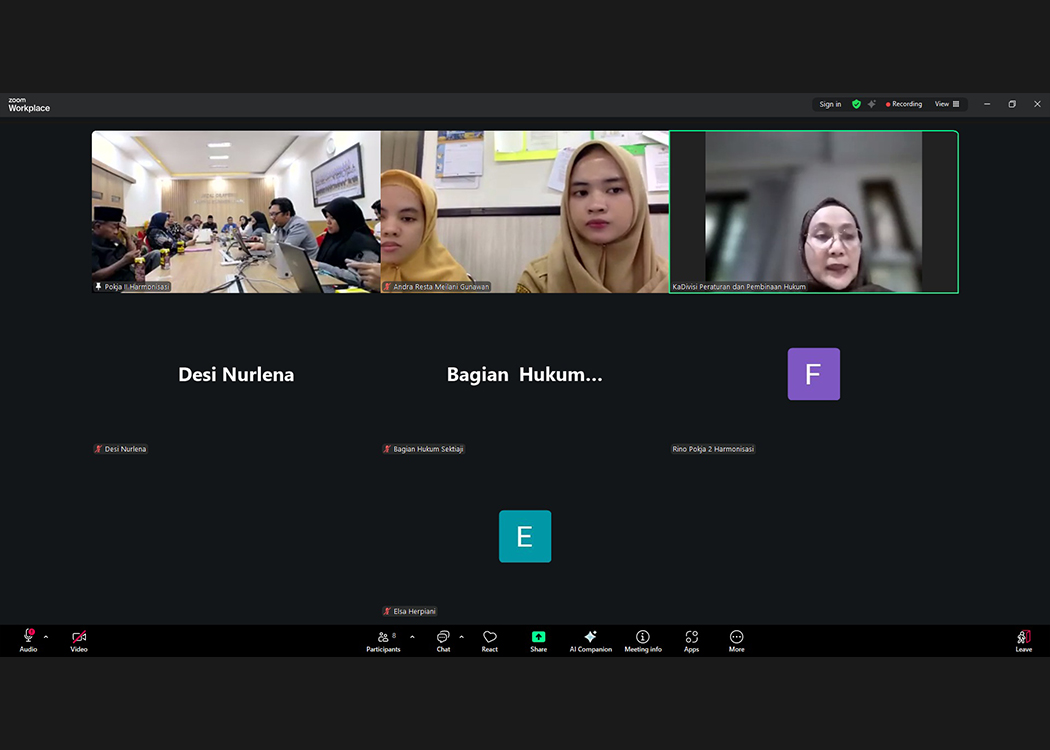This screenshot has width=1050, height=750.
Task: Open the Apps menu
Action: (691, 641)
